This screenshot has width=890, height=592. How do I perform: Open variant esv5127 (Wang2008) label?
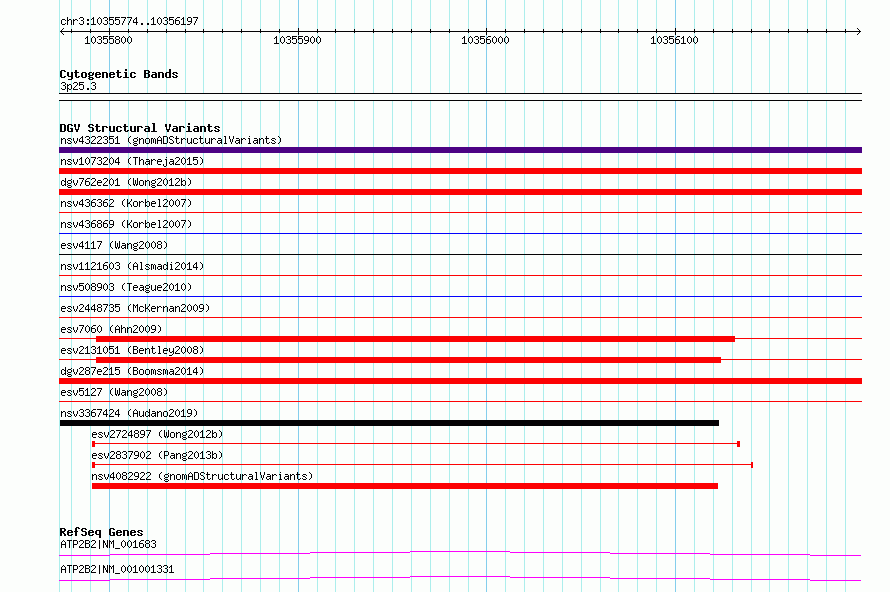click(114, 392)
